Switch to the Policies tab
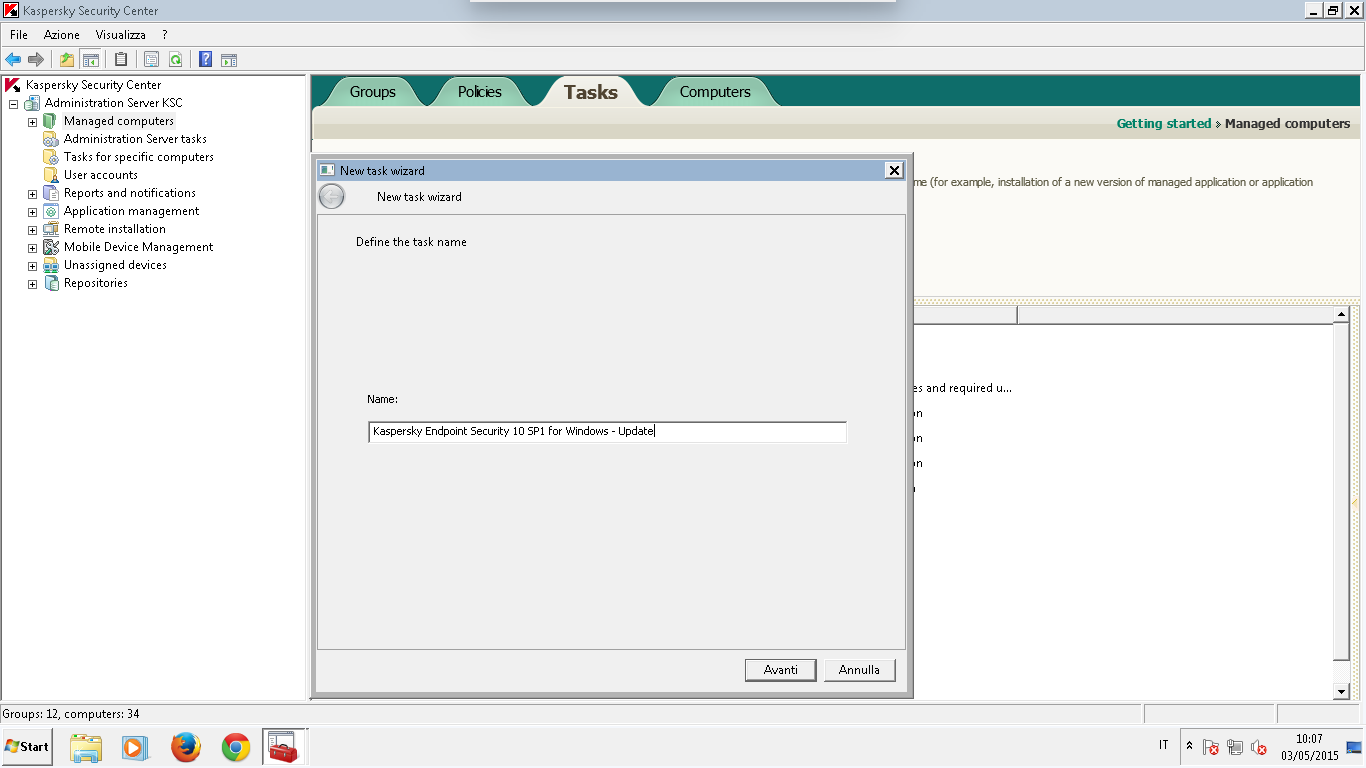Screen dimensions: 1366x768 [480, 92]
